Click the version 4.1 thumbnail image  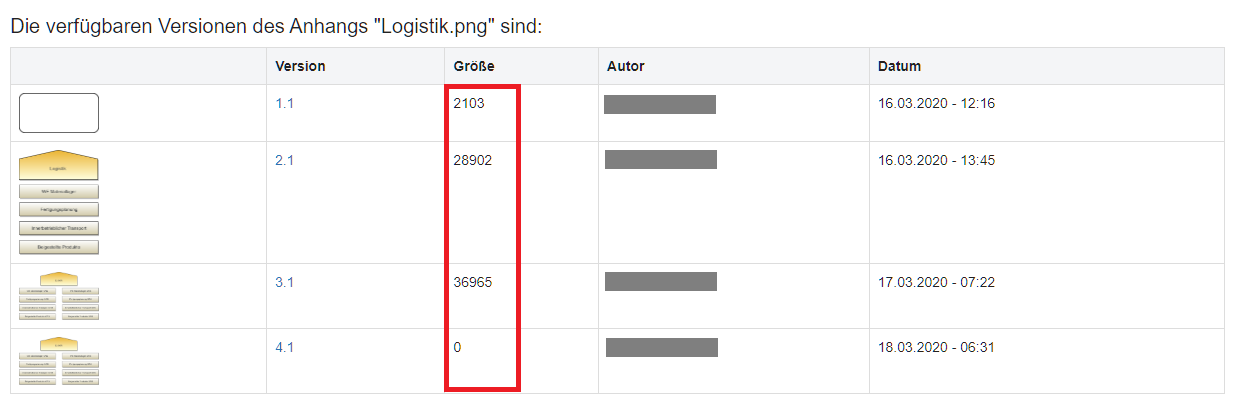[x=59, y=361]
